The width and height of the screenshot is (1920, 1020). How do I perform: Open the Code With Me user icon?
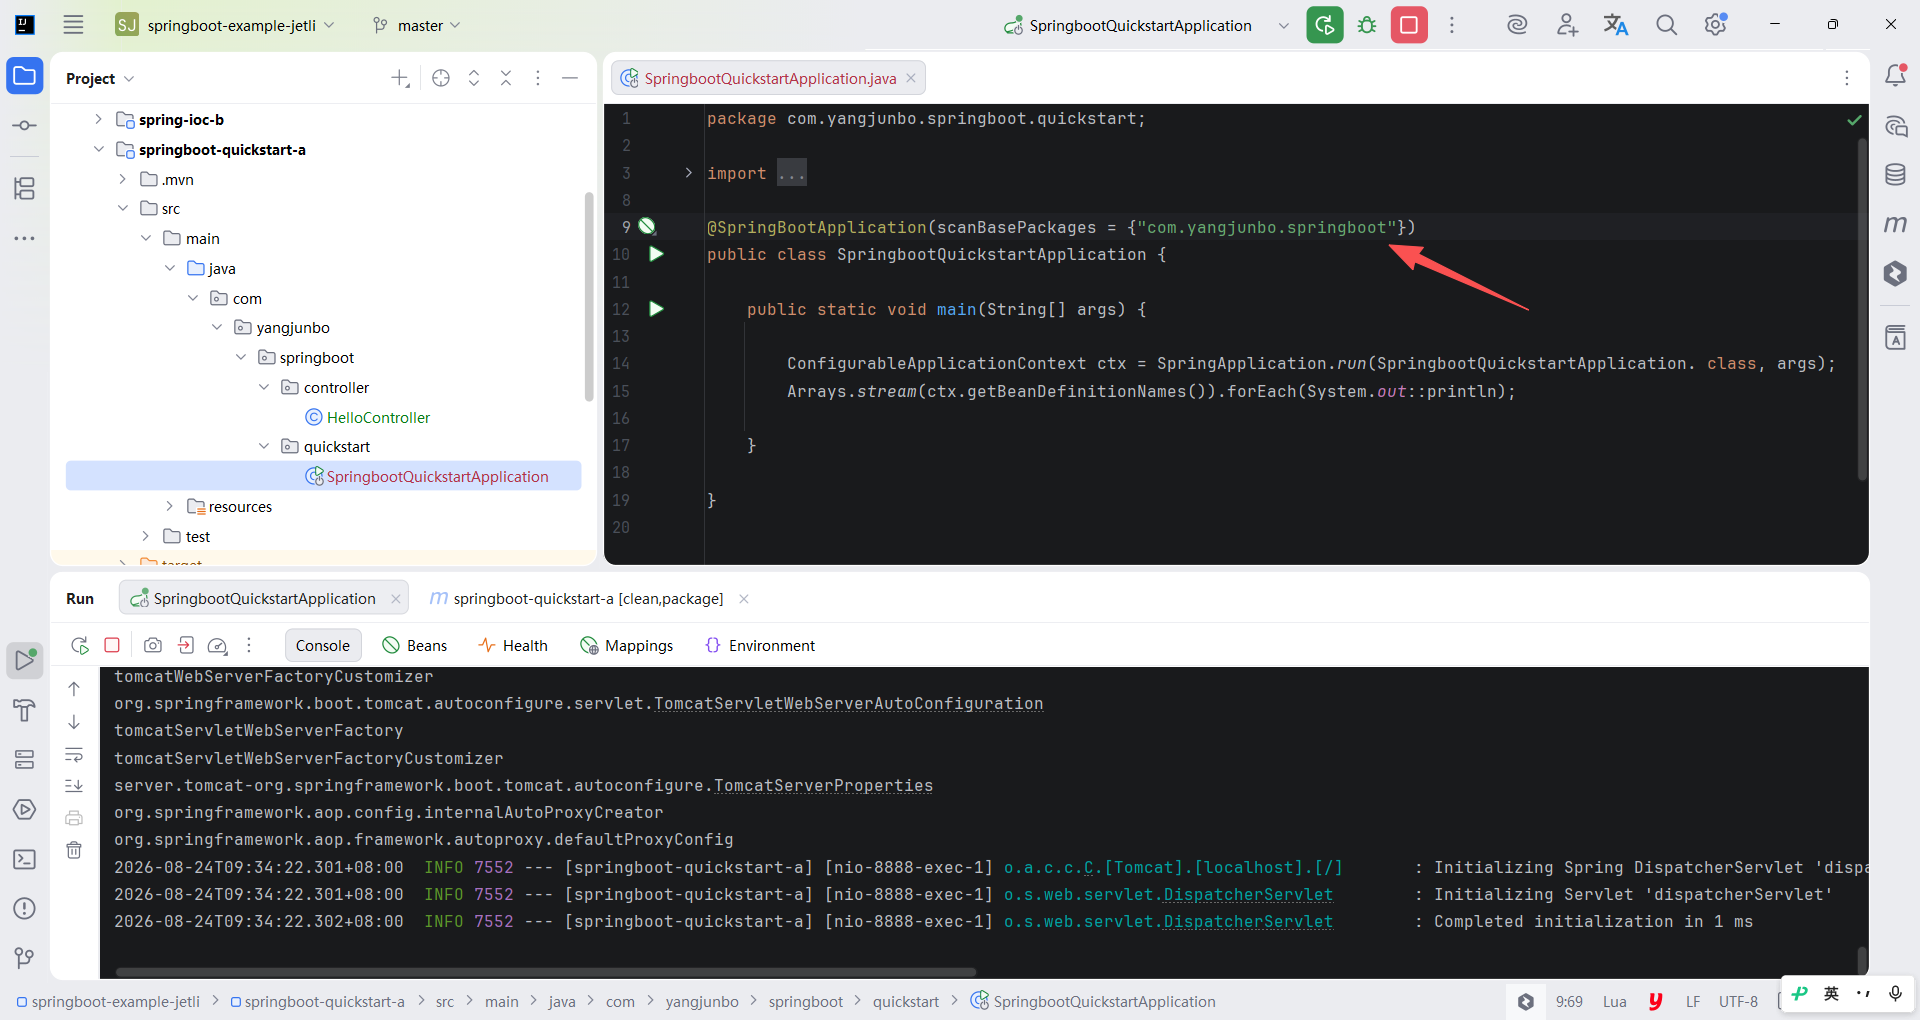point(1567,25)
